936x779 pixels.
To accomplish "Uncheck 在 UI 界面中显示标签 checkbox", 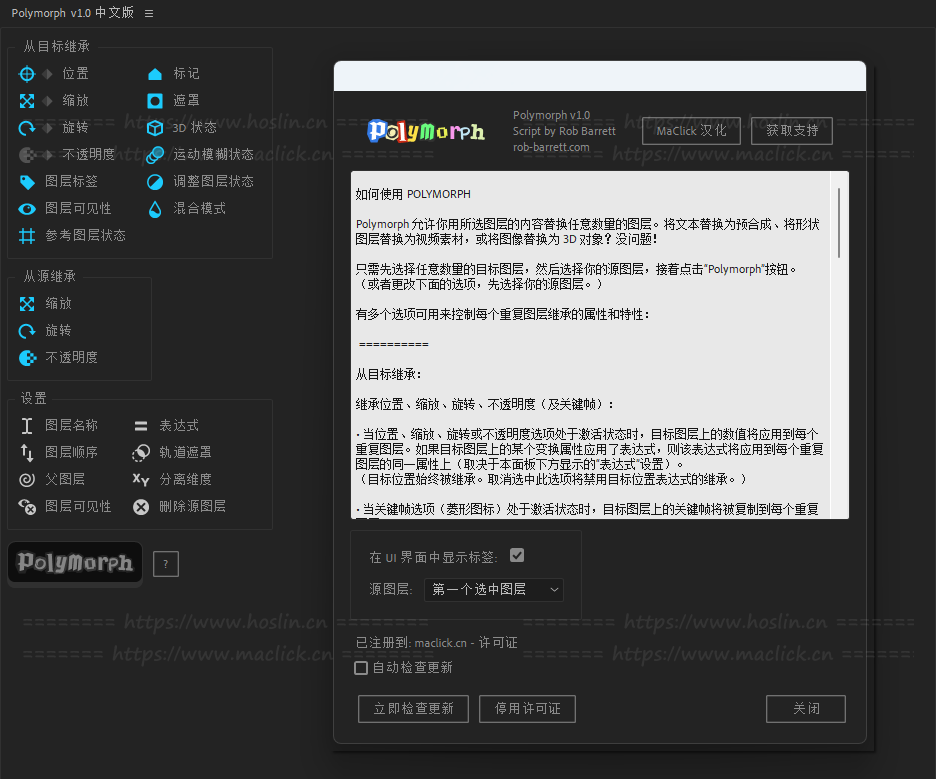I will [517, 556].
